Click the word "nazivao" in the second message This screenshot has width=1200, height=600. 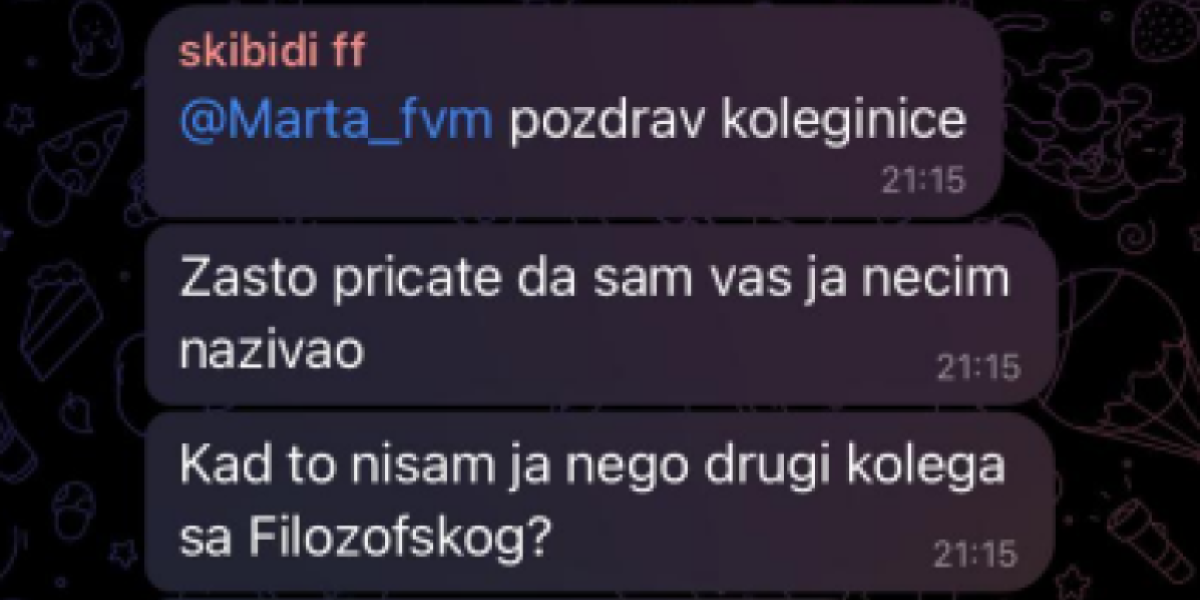tap(273, 351)
